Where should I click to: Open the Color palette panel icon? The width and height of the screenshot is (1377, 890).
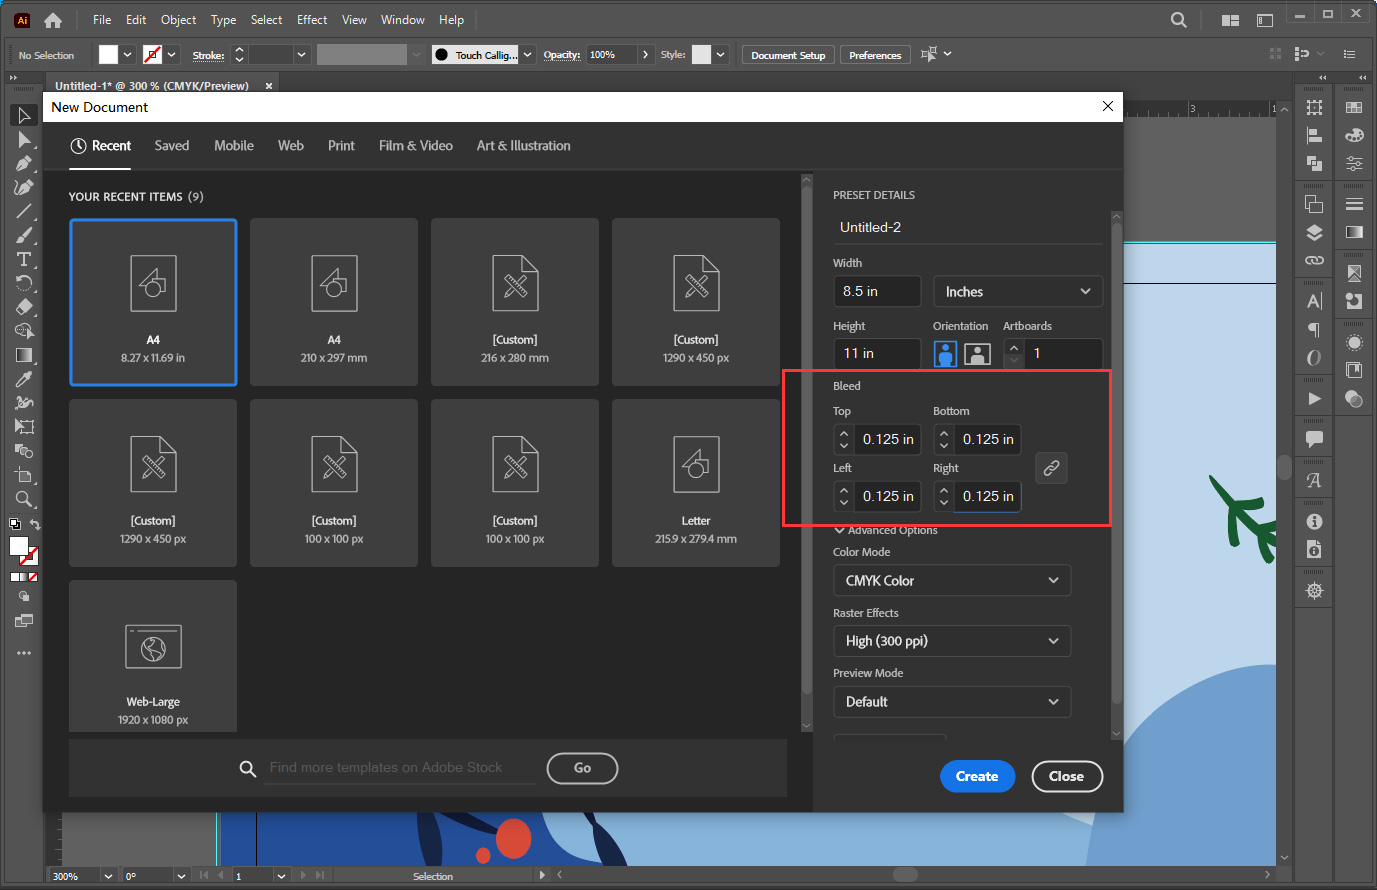[1354, 135]
